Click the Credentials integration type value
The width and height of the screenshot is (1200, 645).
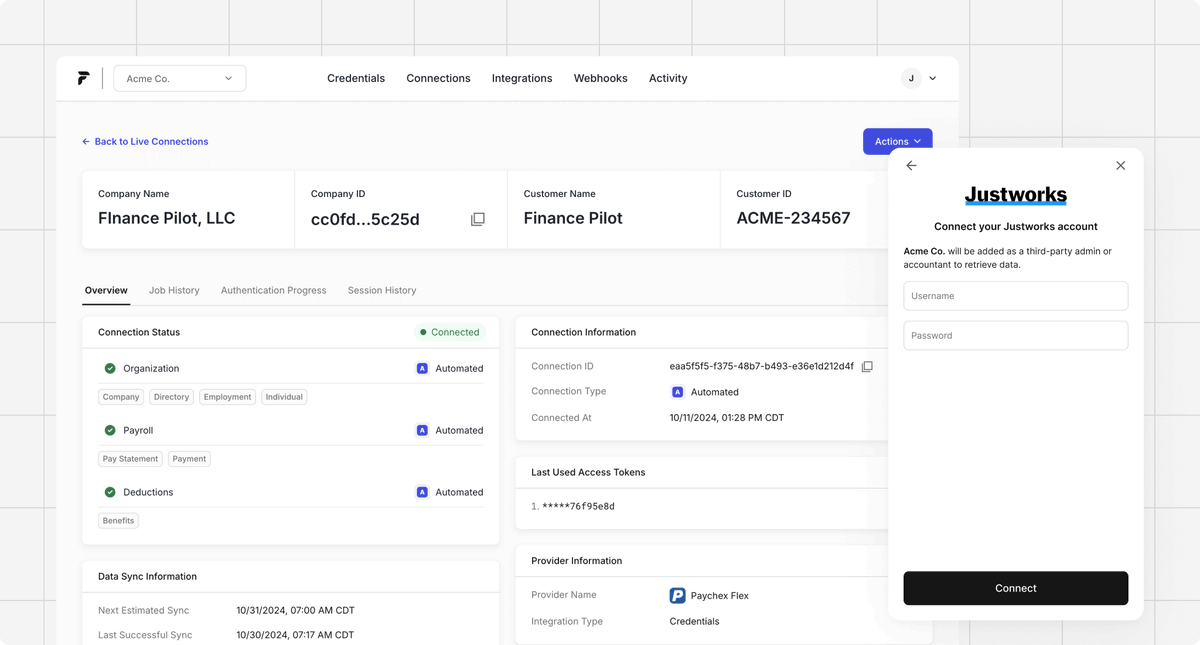[694, 621]
